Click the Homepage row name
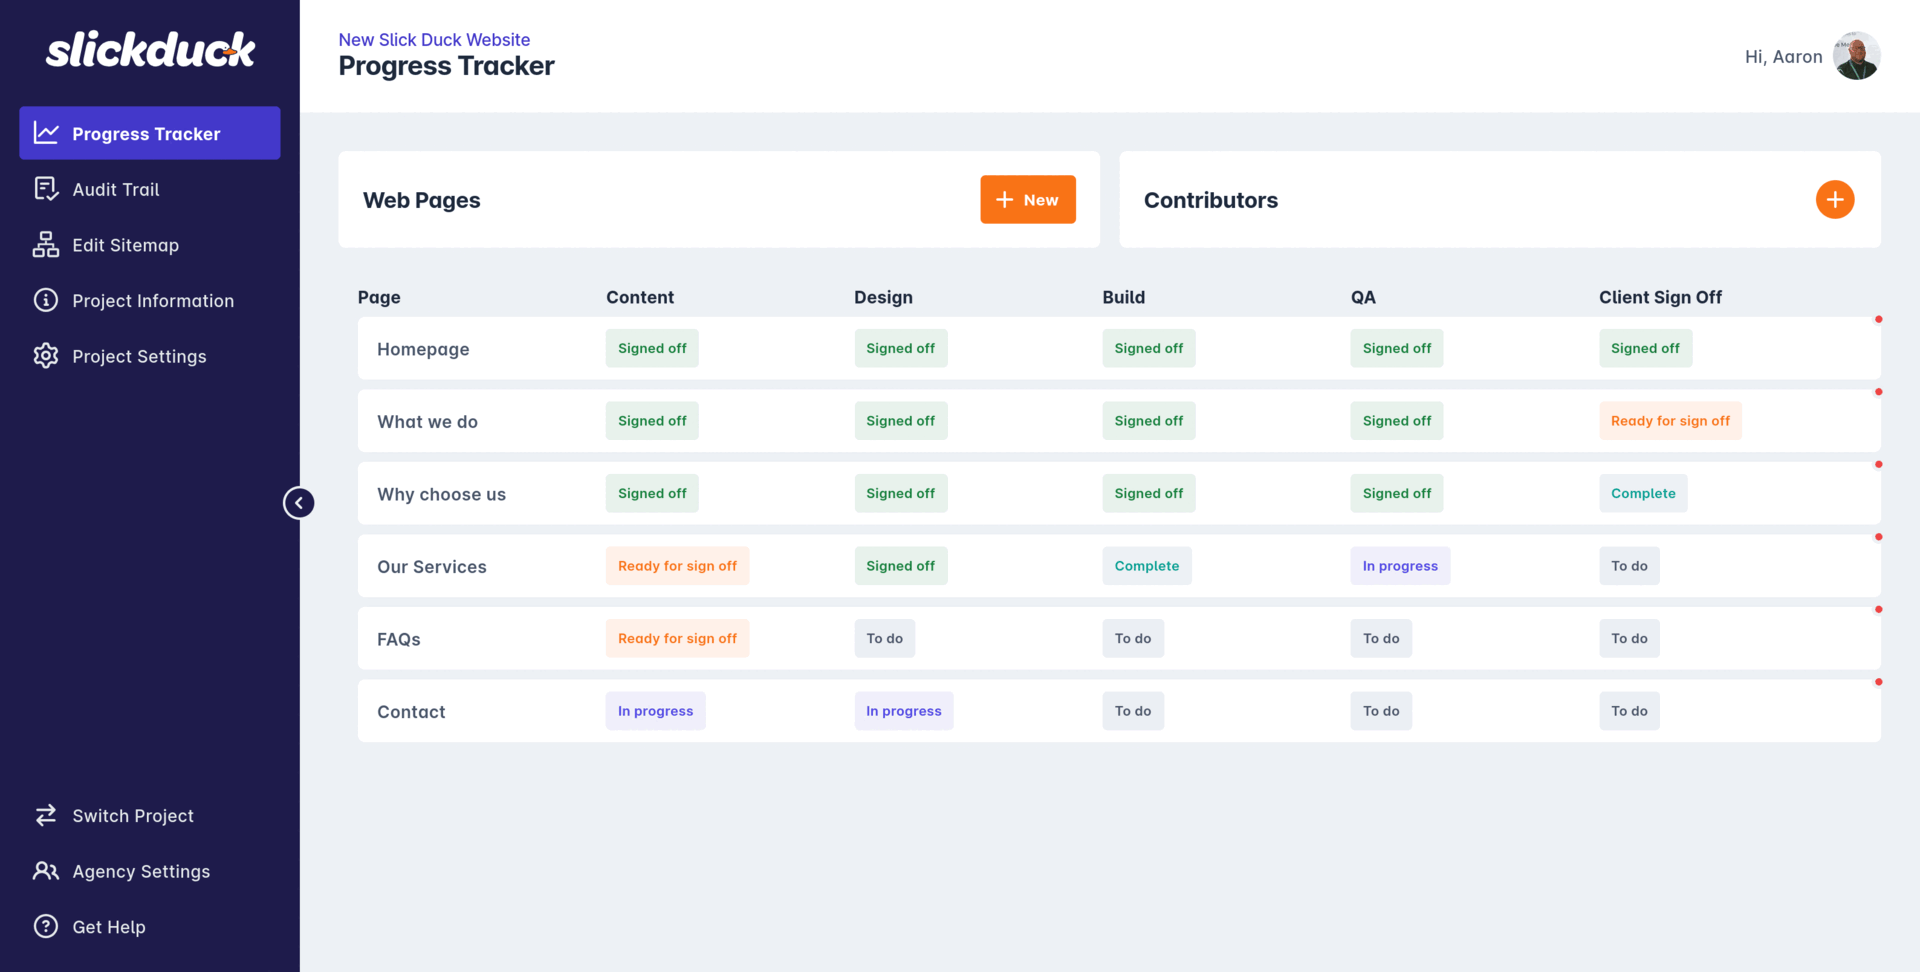This screenshot has height=972, width=1920. point(423,349)
